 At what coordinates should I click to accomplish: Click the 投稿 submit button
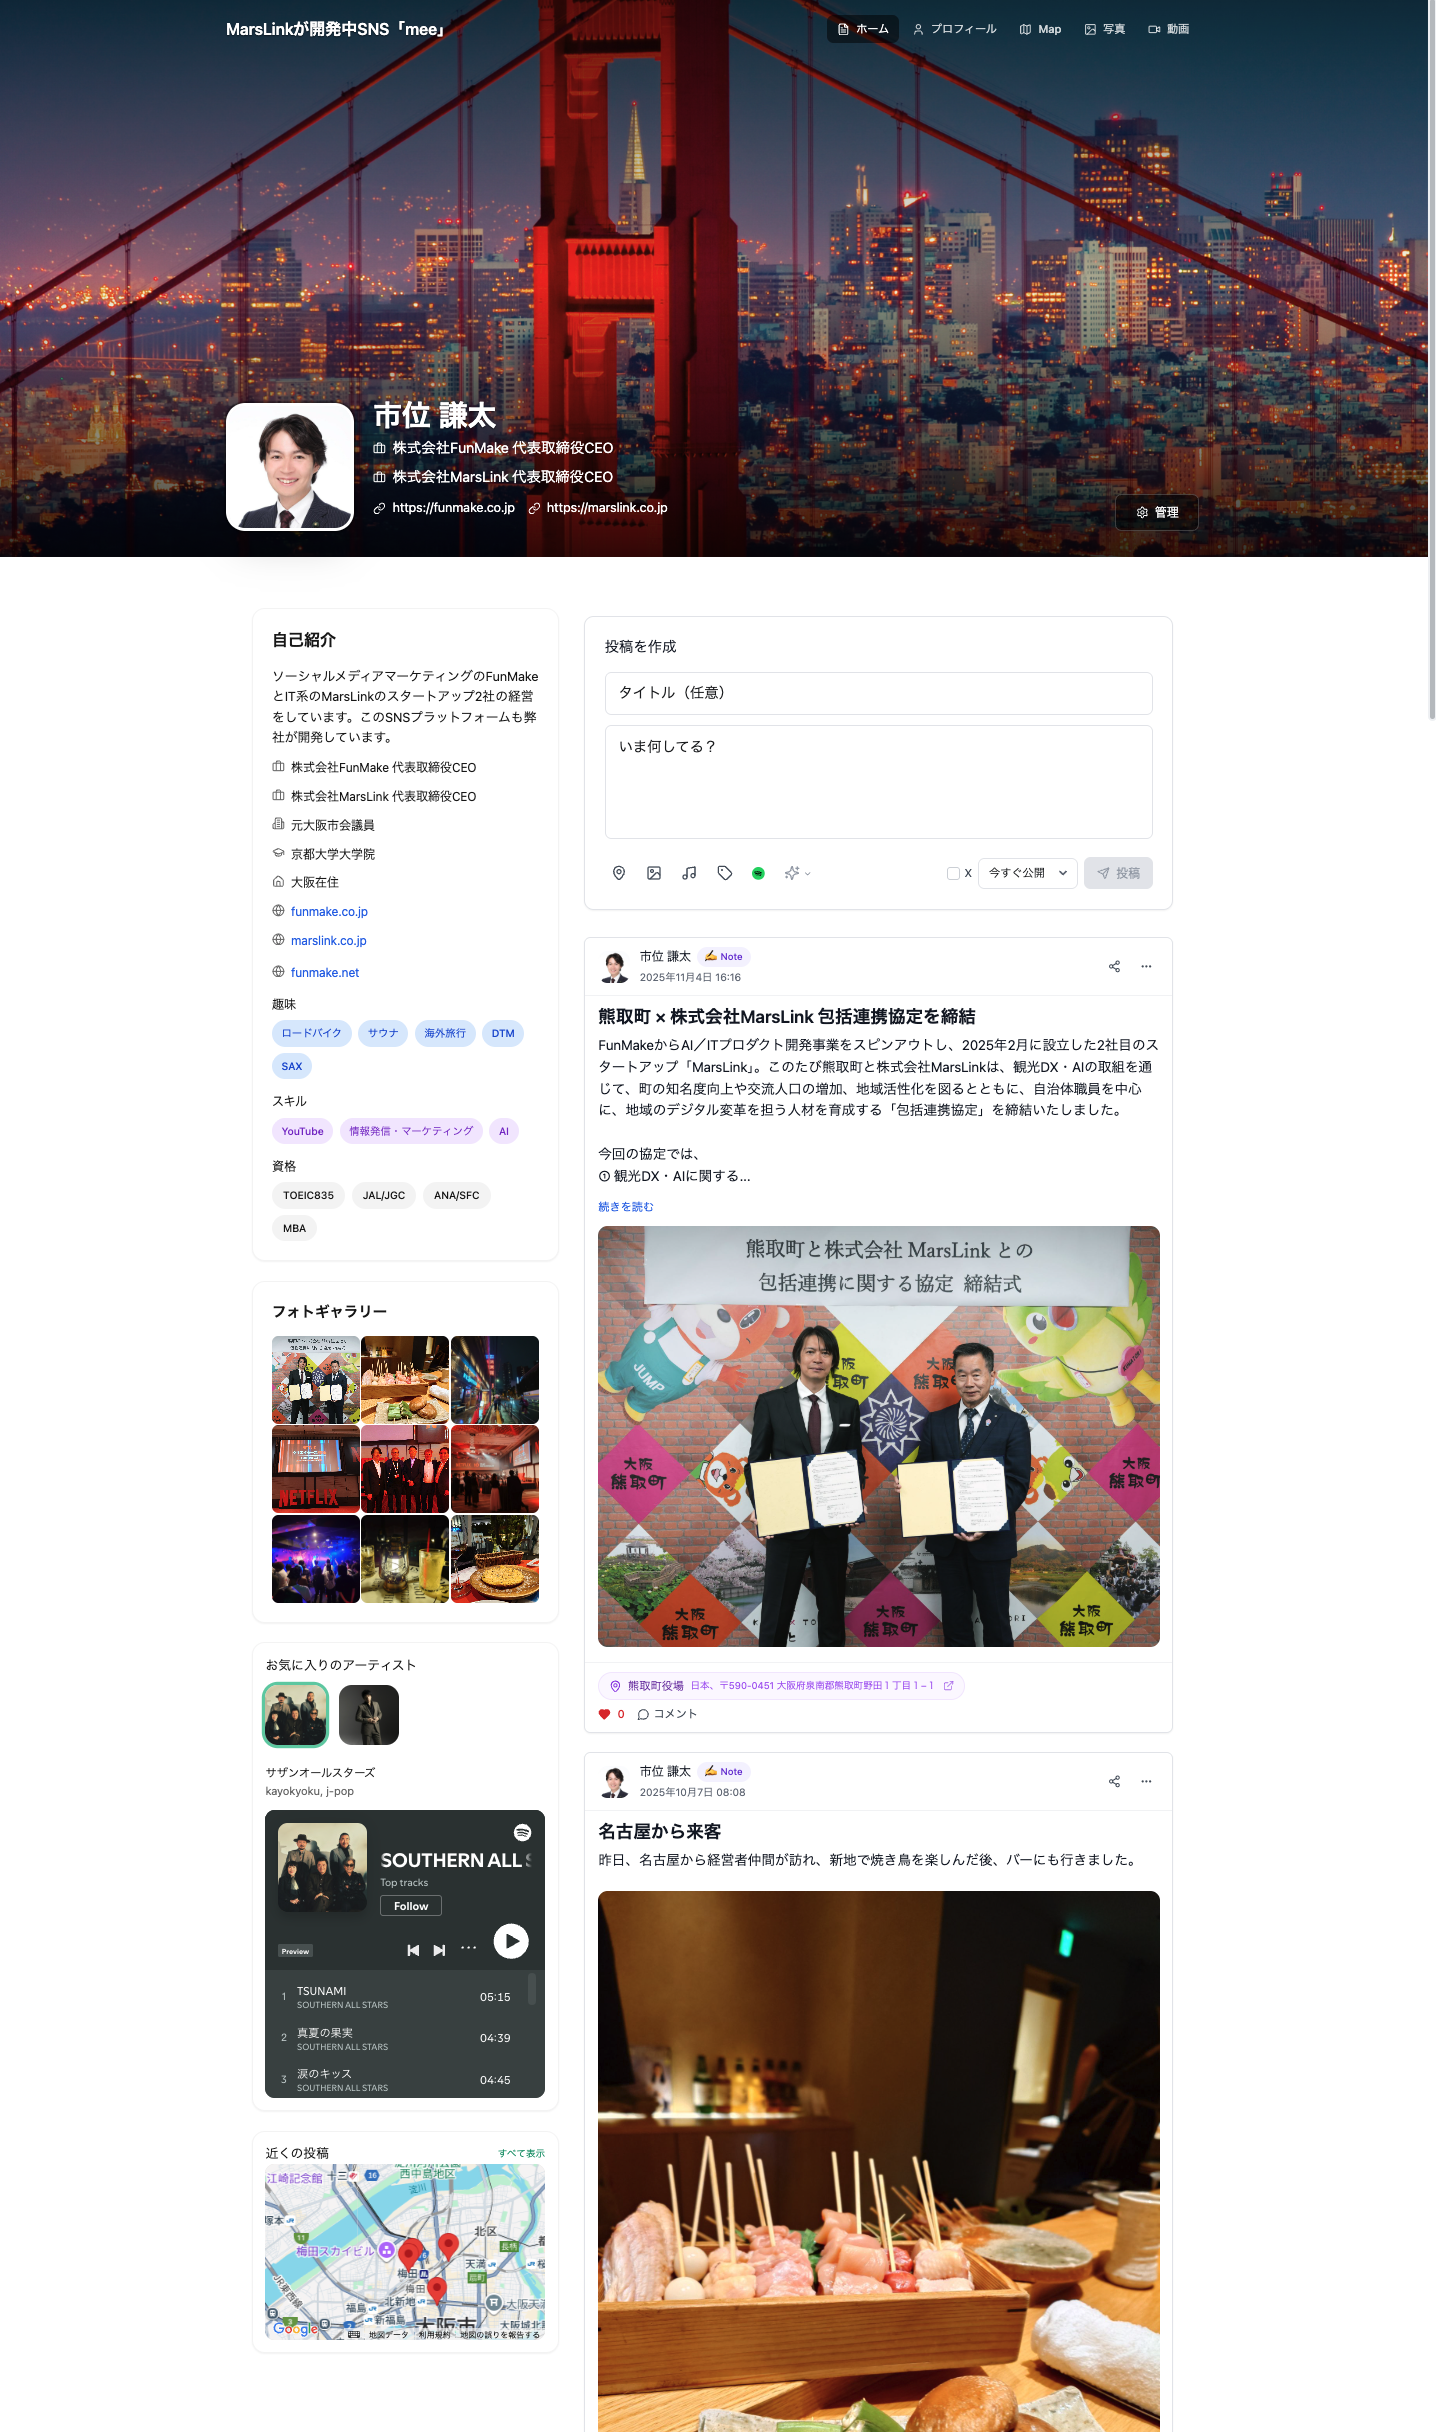(x=1118, y=873)
